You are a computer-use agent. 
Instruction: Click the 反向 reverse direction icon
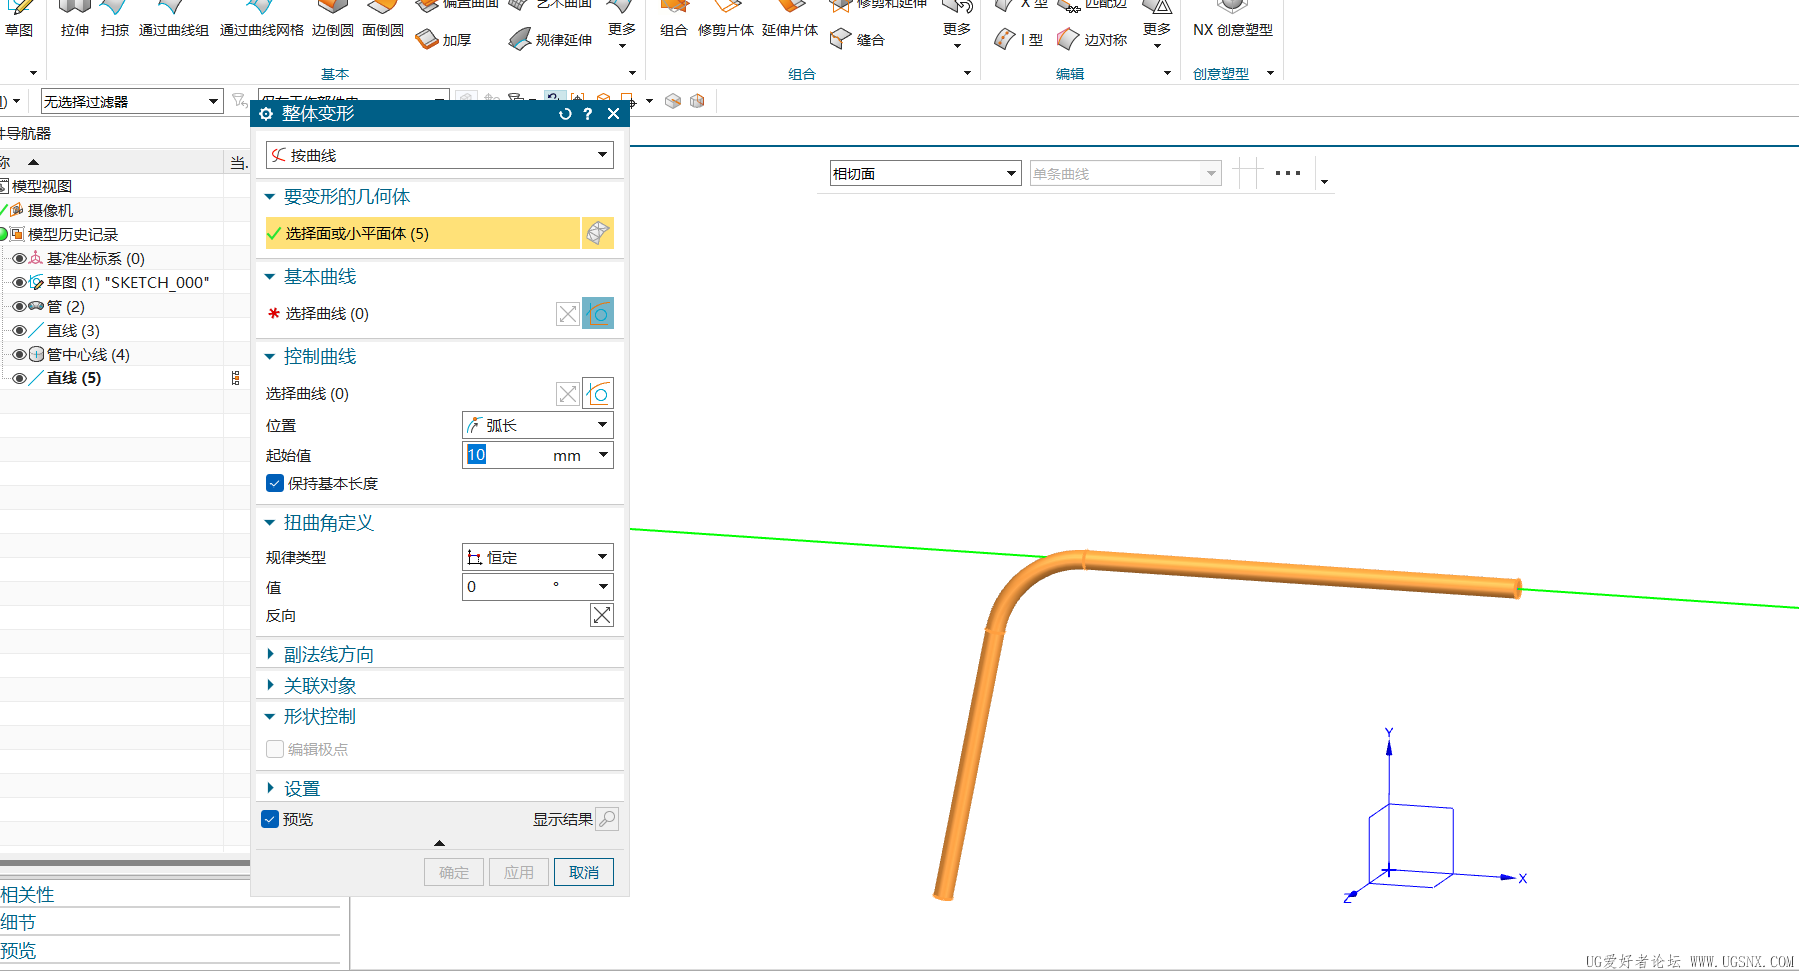point(601,615)
